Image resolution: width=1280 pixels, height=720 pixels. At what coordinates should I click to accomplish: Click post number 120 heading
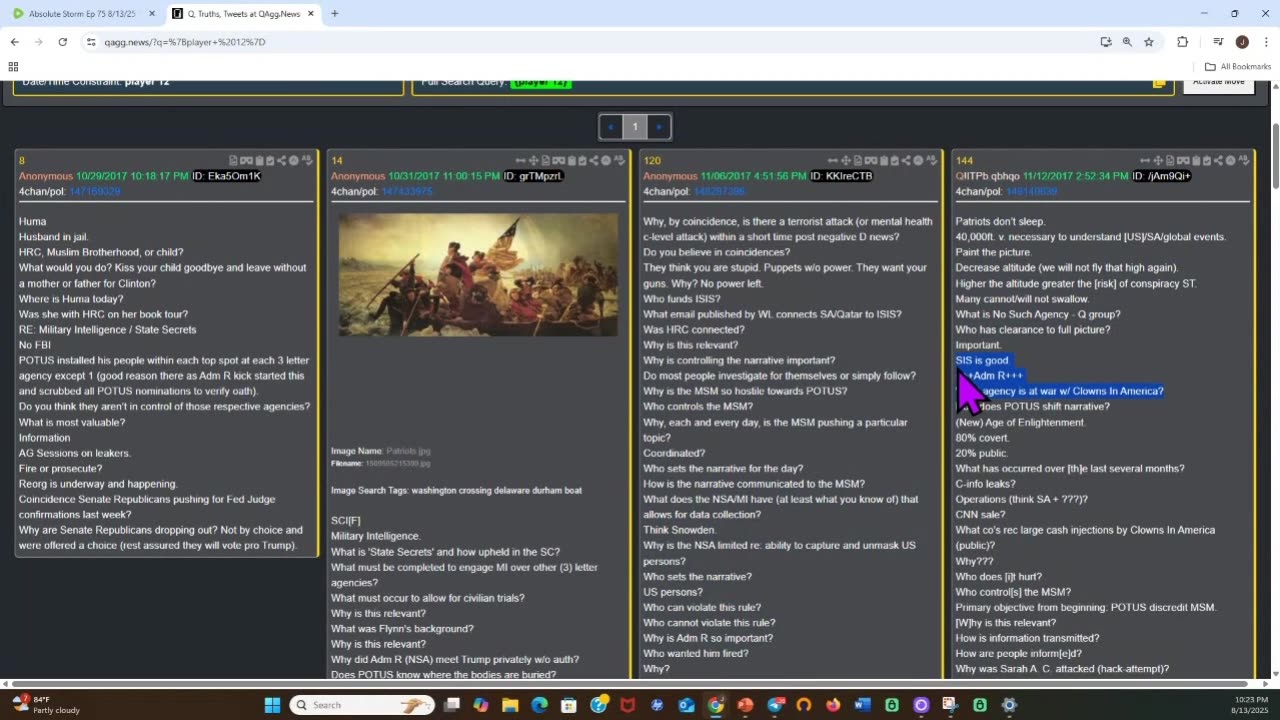point(652,160)
